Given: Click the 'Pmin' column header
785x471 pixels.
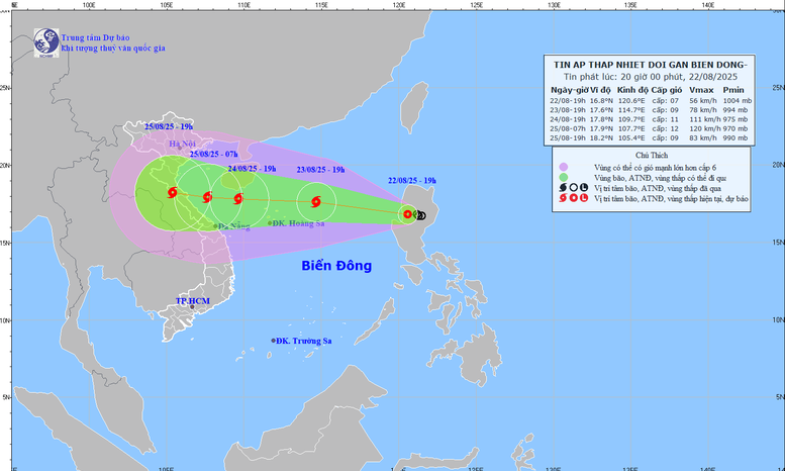Looking at the screenshot, I should 733,90.
